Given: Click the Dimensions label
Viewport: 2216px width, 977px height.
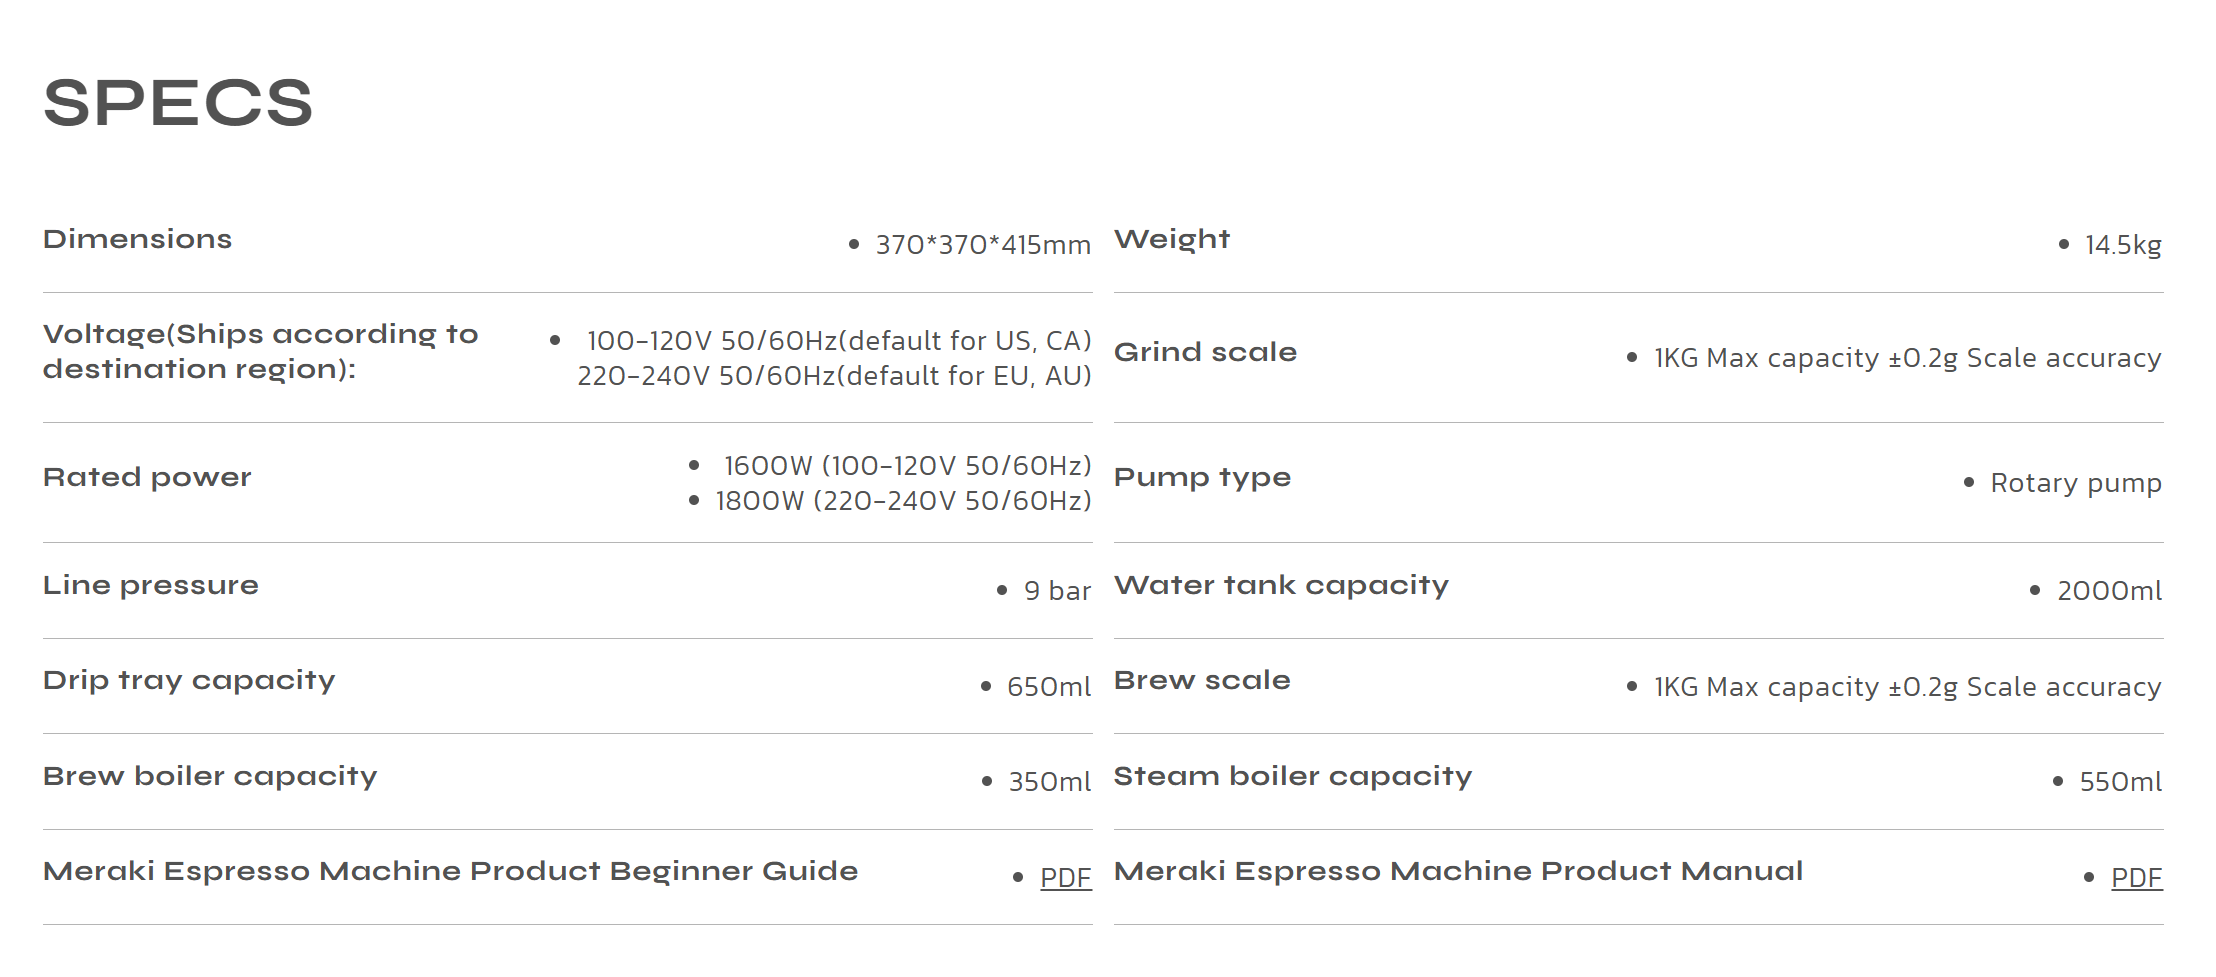Looking at the screenshot, I should 137,239.
